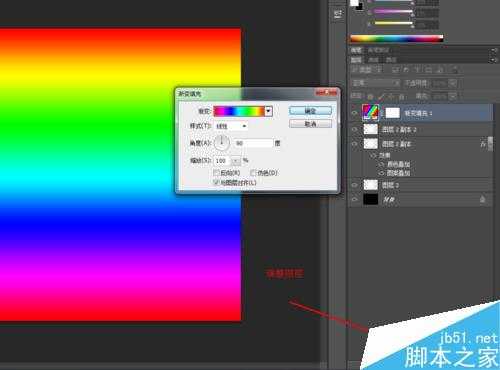This screenshot has height=370, width=500.
Task: Hide the 背景 background layer via its eye icon
Action: [355, 199]
